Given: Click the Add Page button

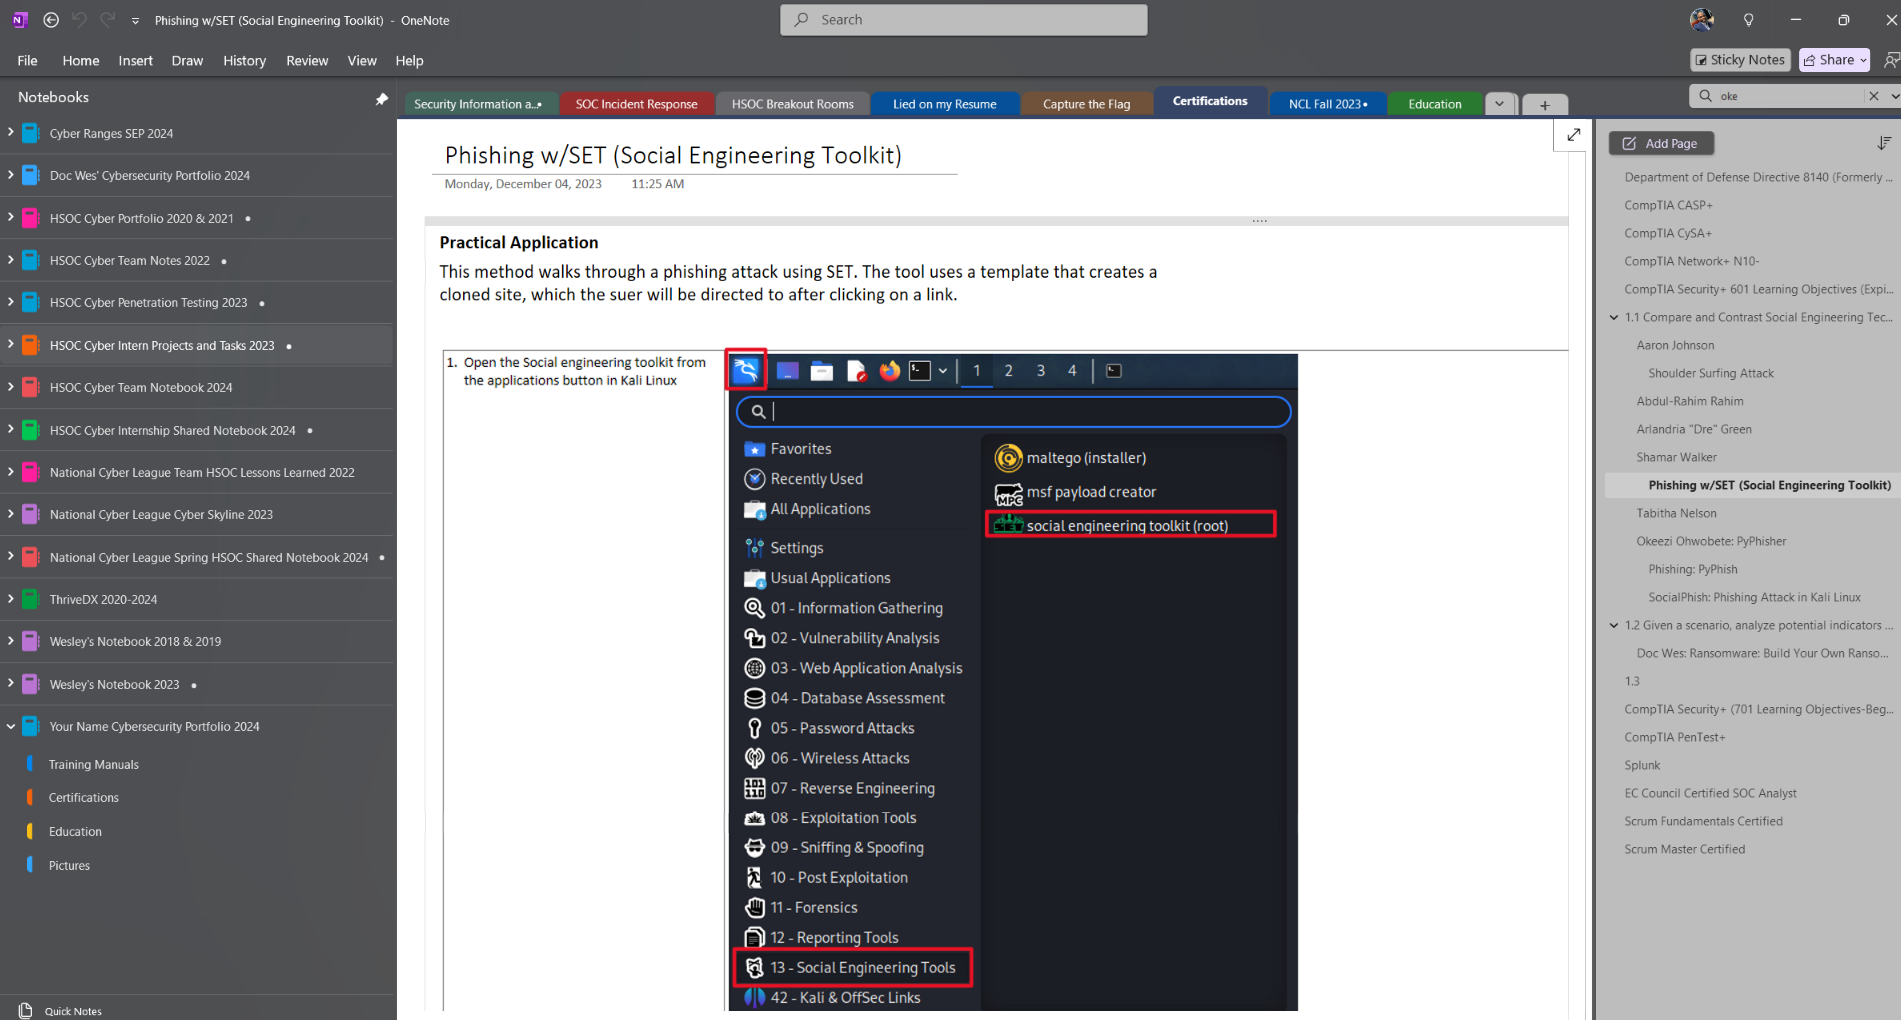Looking at the screenshot, I should pyautogui.click(x=1661, y=143).
